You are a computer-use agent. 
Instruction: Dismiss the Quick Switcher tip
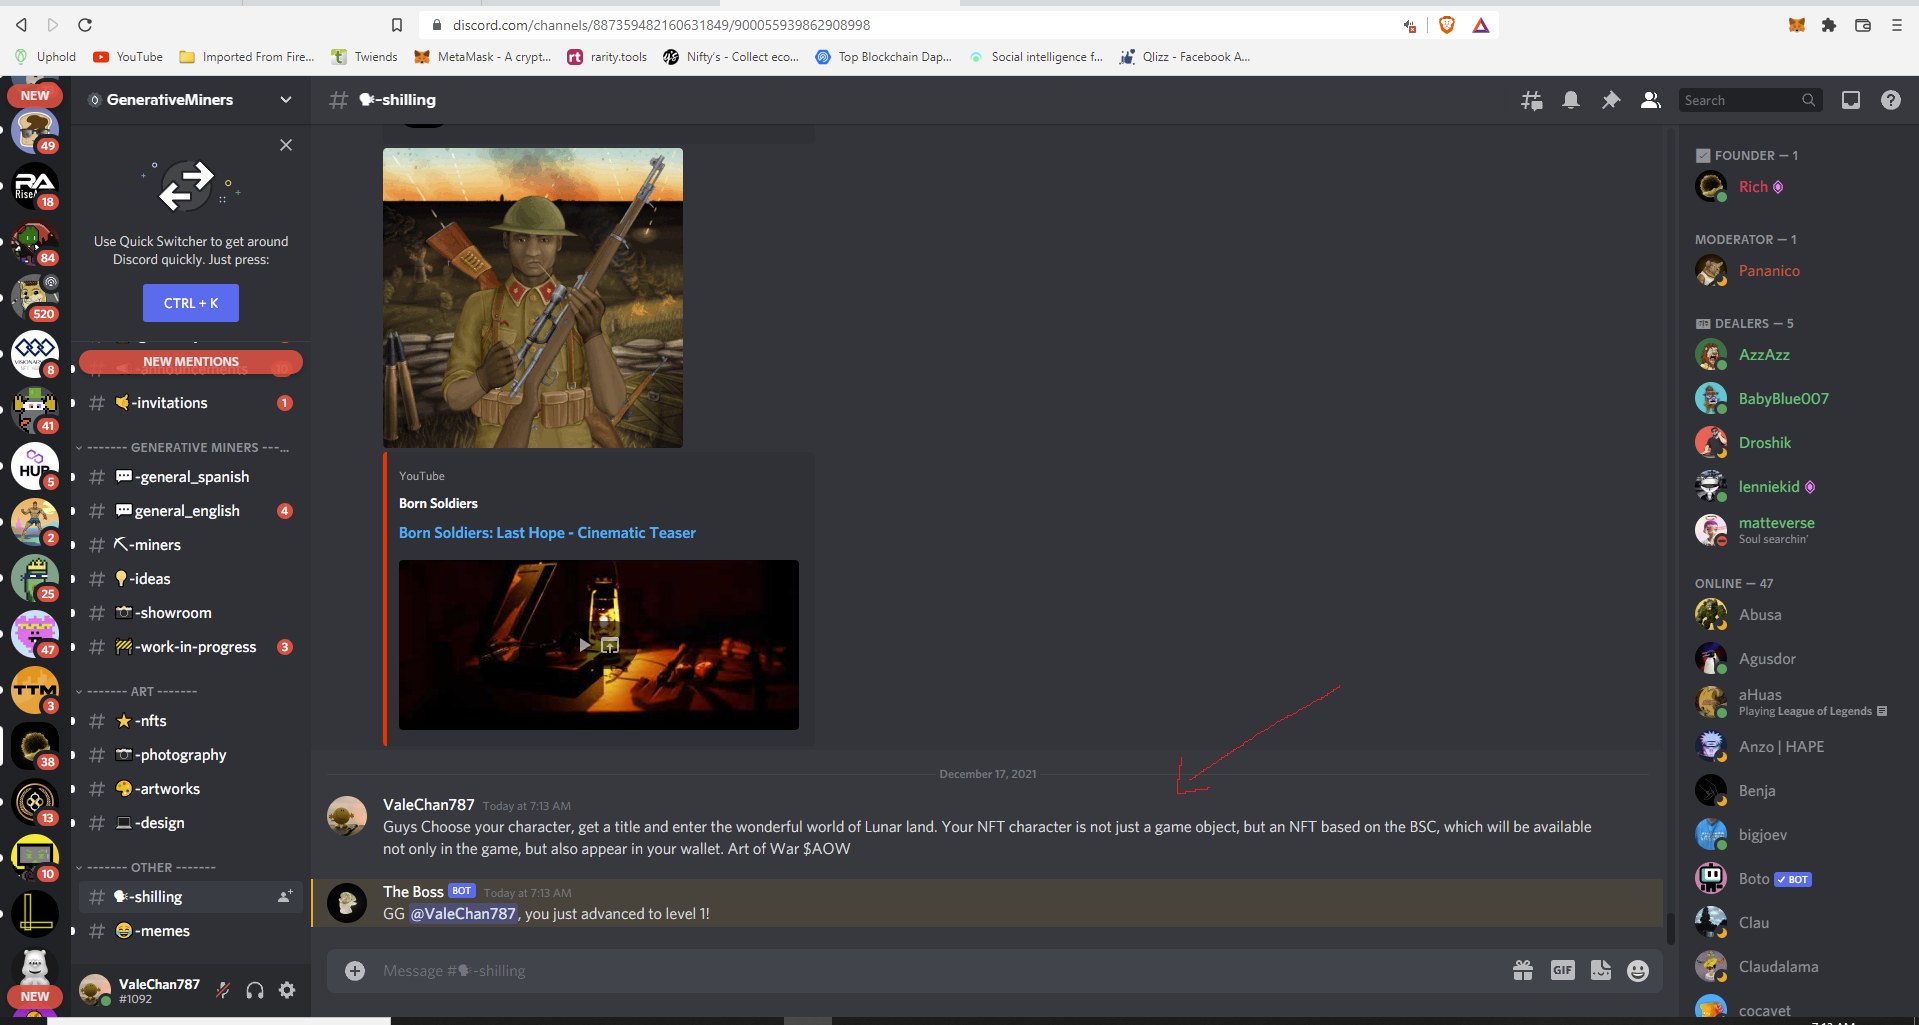click(x=286, y=145)
